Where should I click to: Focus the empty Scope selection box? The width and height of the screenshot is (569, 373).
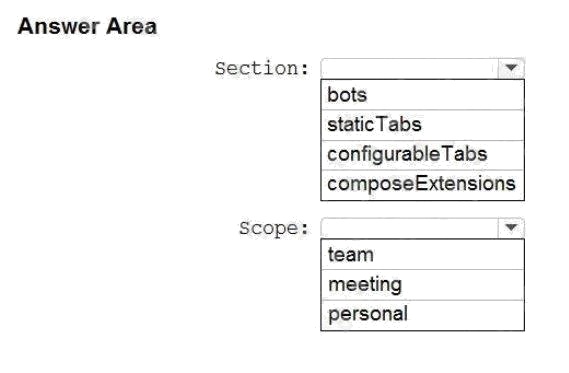(x=409, y=228)
